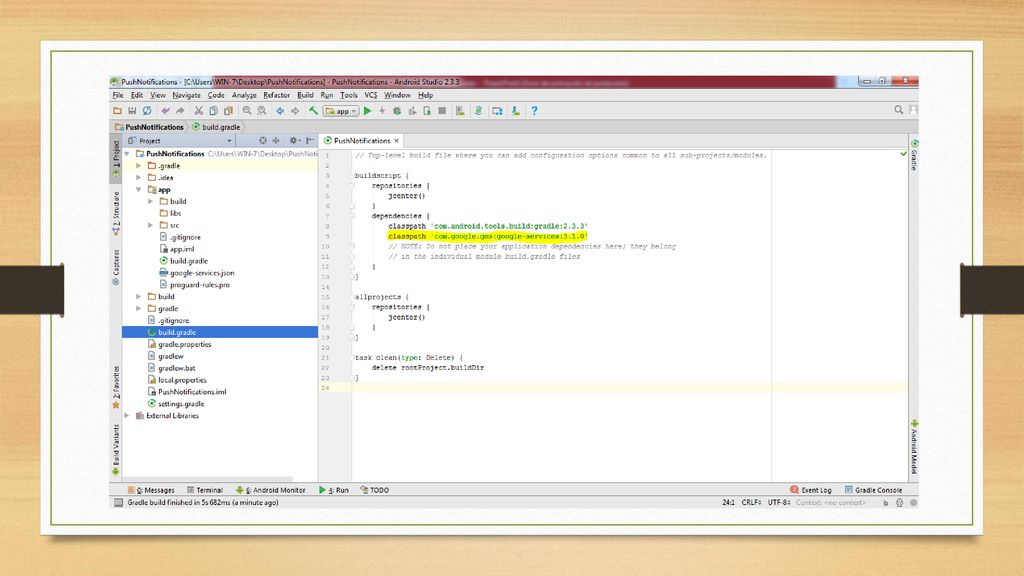Click the highlighted google-services classpath line

[488, 236]
